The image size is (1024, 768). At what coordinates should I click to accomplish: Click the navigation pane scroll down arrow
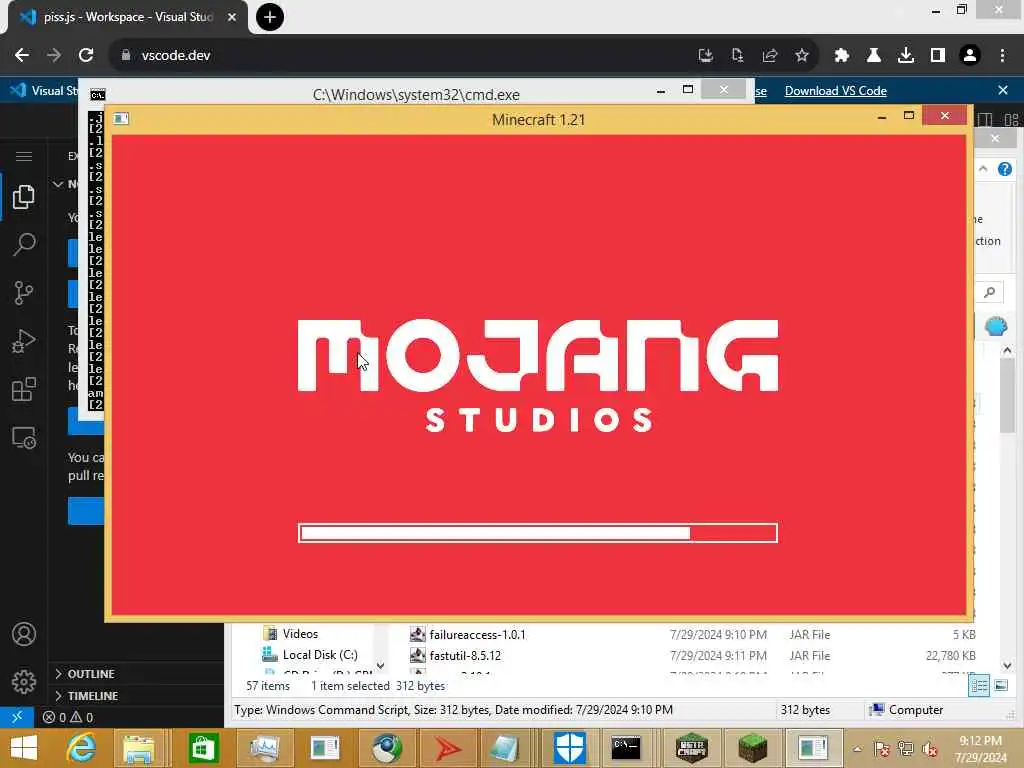pos(380,665)
